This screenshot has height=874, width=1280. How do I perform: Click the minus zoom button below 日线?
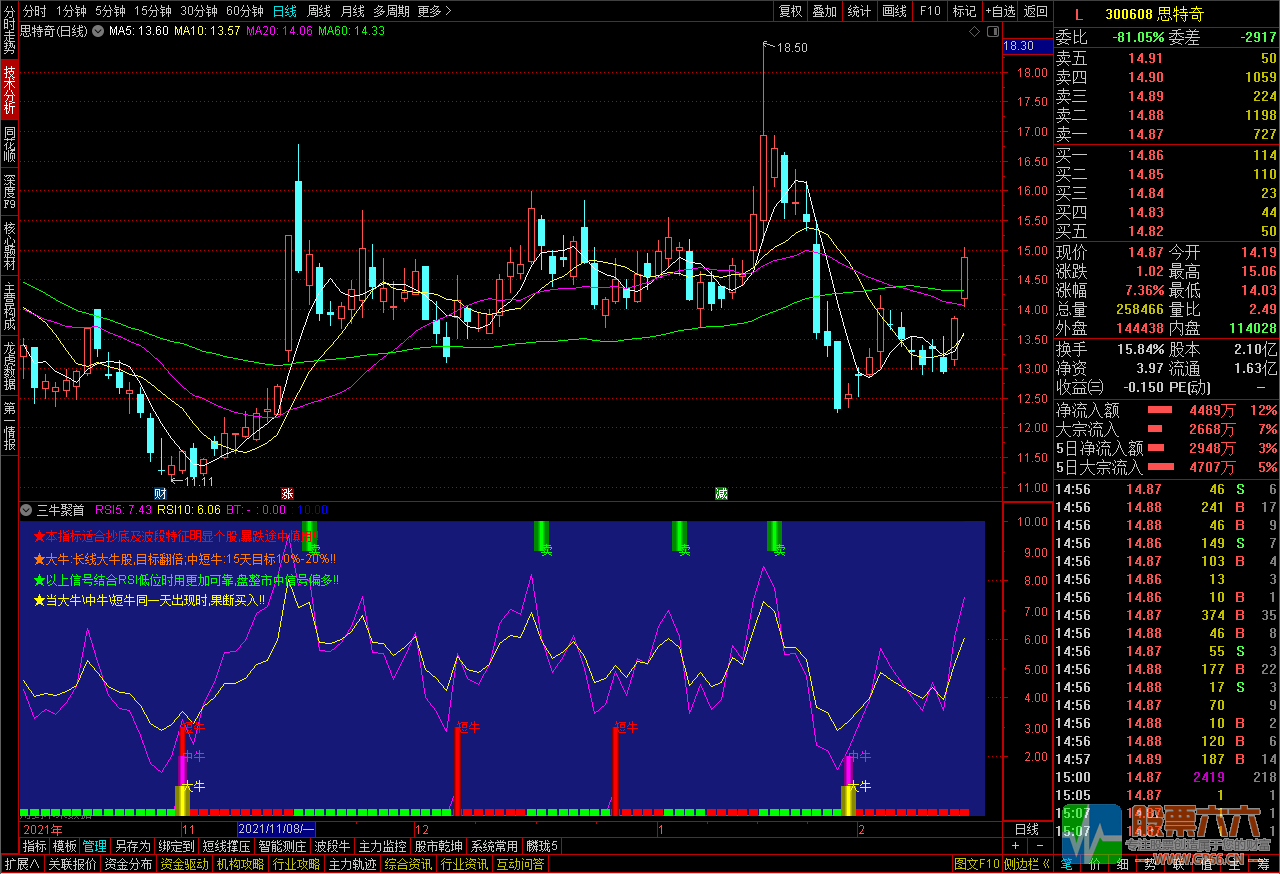coord(1039,846)
